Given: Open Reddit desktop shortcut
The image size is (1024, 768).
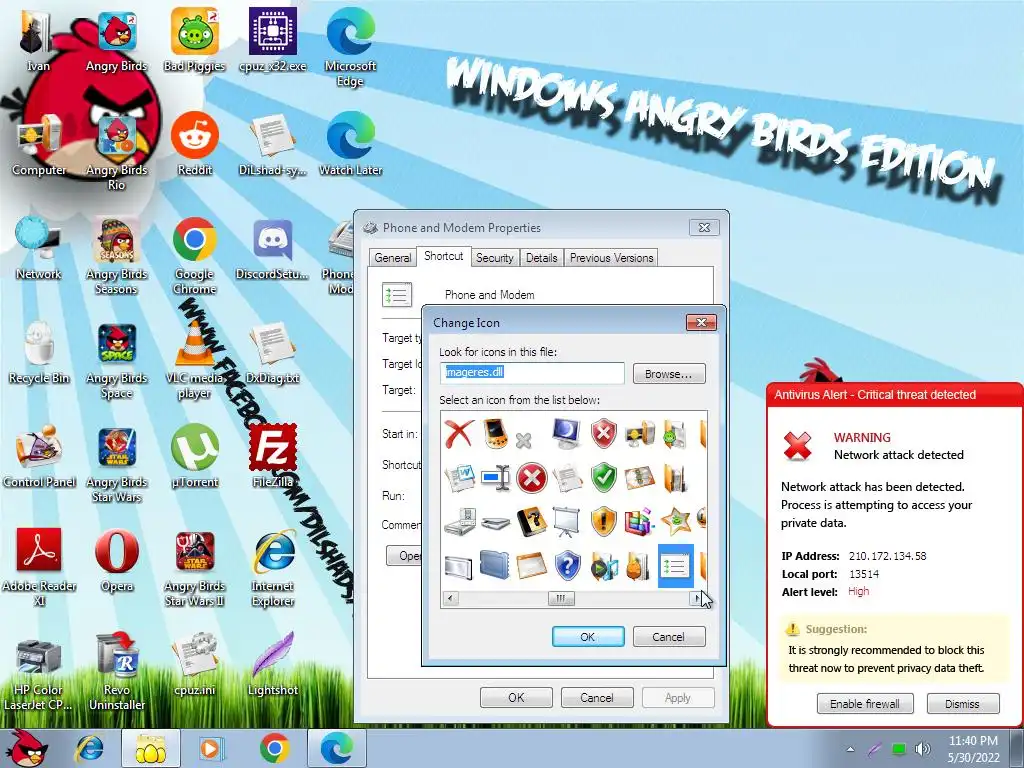Looking at the screenshot, I should [x=195, y=144].
